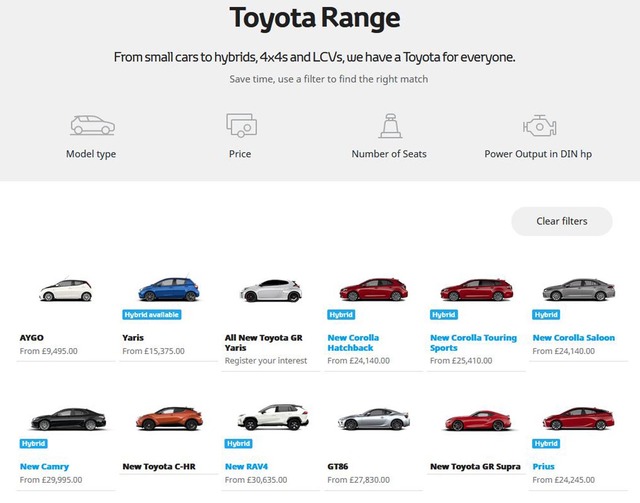Open the All New Toyota GR Yaris title

(x=264, y=343)
